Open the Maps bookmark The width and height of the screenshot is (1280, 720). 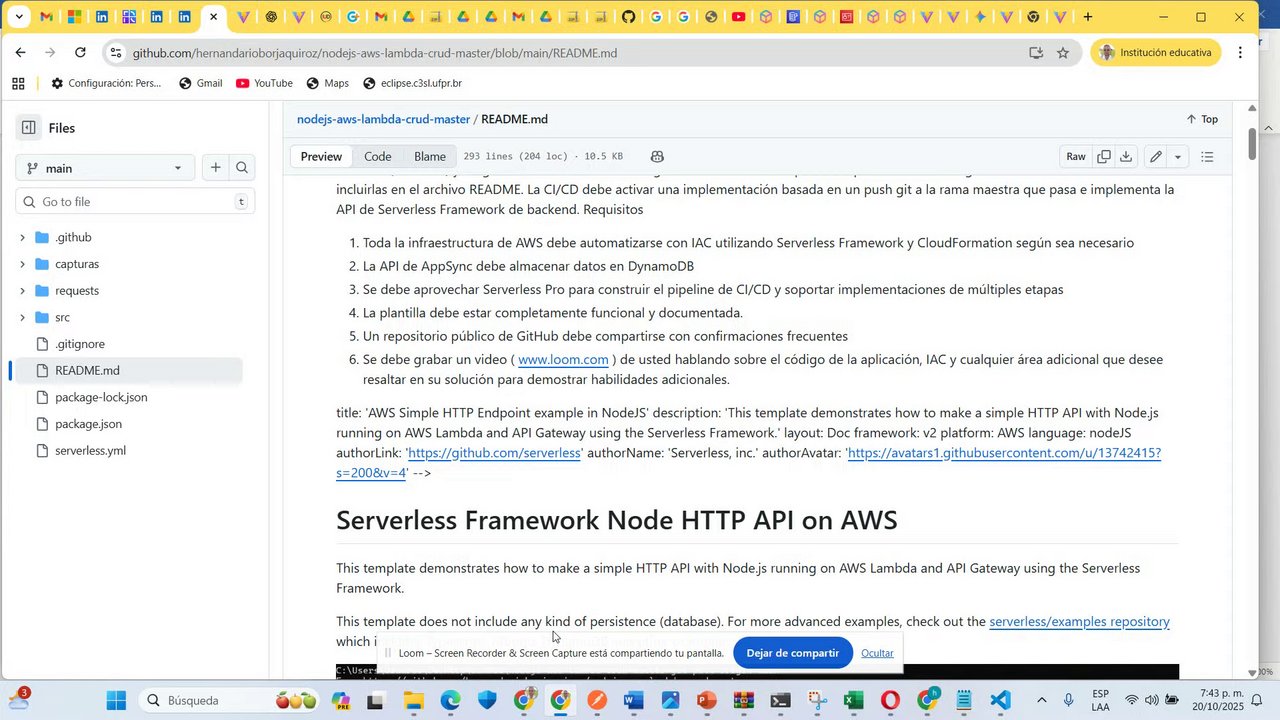tap(327, 84)
